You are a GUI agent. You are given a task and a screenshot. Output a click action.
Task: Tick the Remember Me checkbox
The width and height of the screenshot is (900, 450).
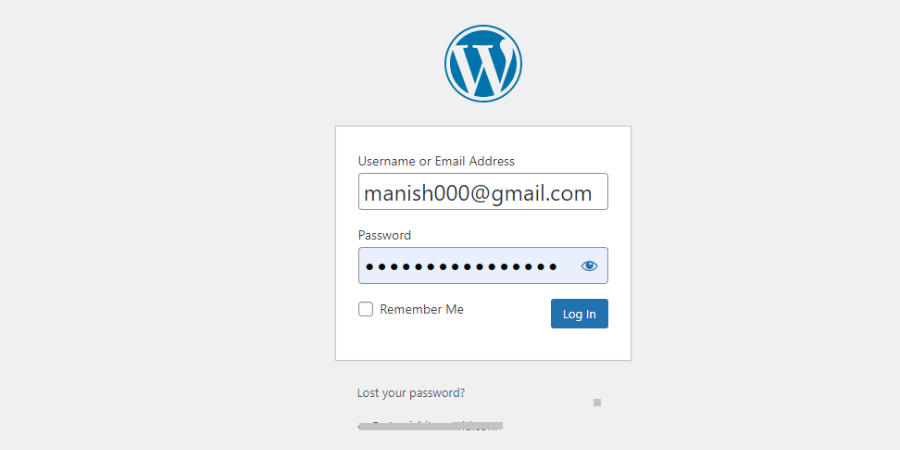click(366, 309)
